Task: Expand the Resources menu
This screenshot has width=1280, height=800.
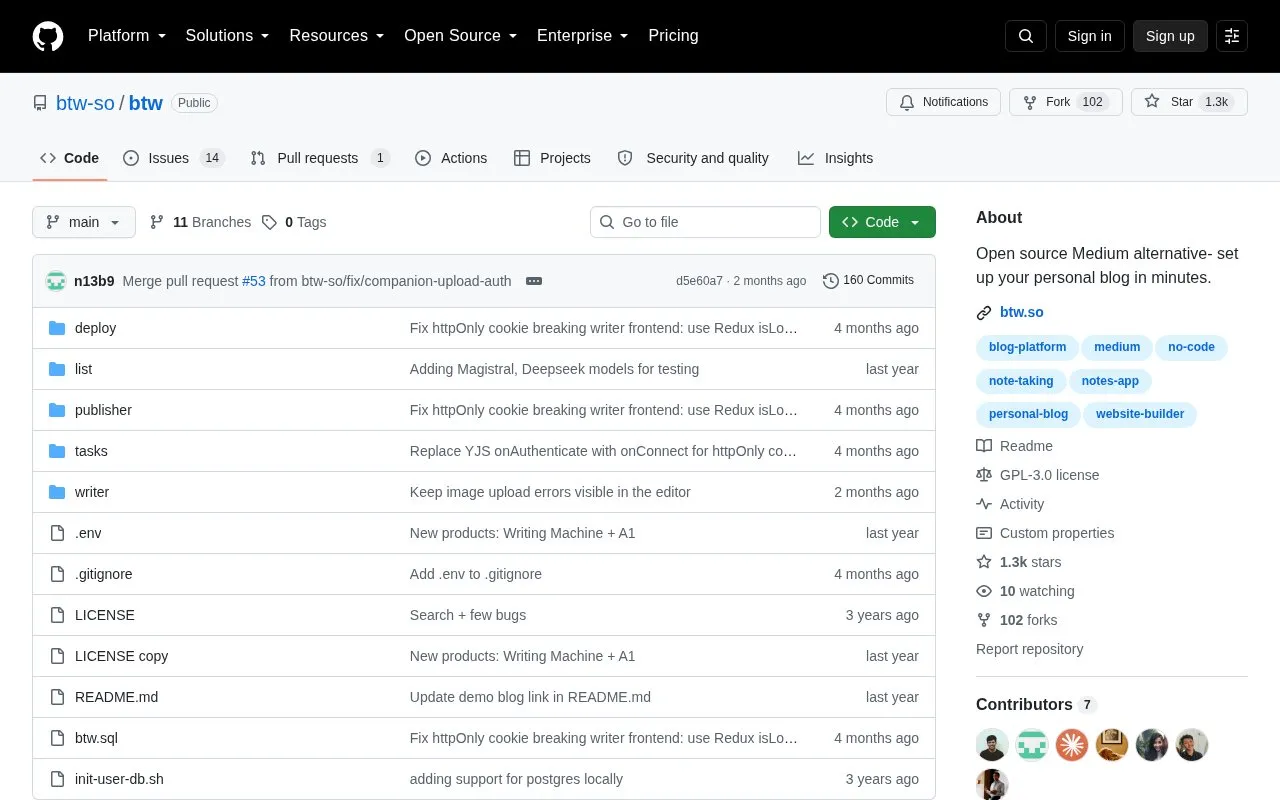Action: [337, 36]
